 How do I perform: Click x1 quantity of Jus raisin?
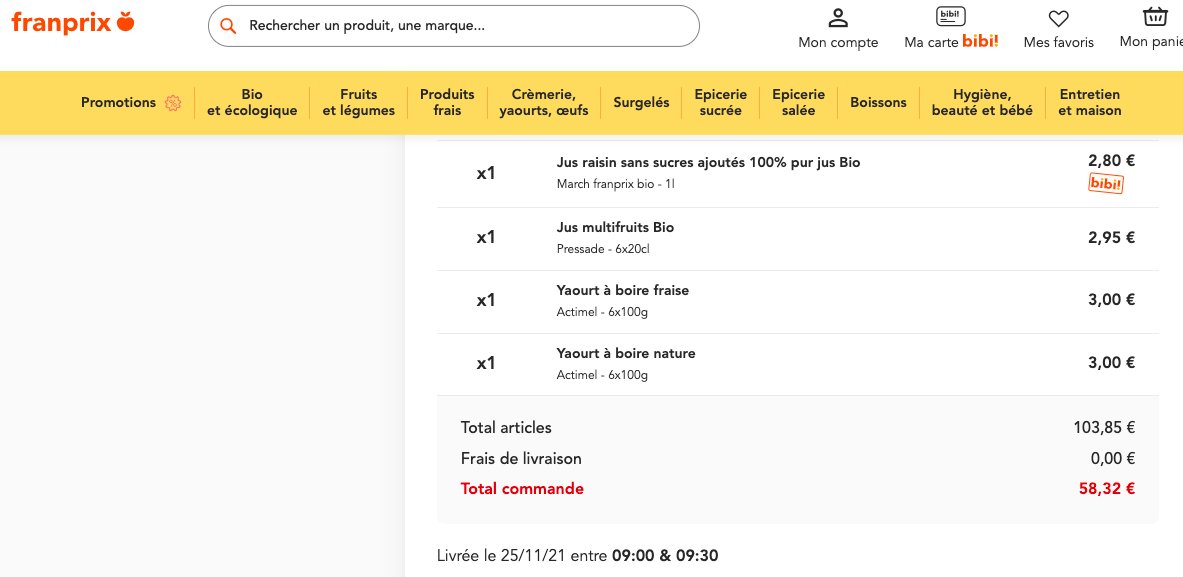[x=486, y=173]
